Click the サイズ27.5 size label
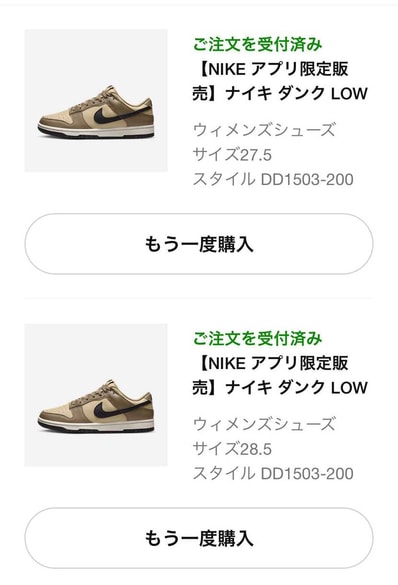 pyautogui.click(x=232, y=154)
